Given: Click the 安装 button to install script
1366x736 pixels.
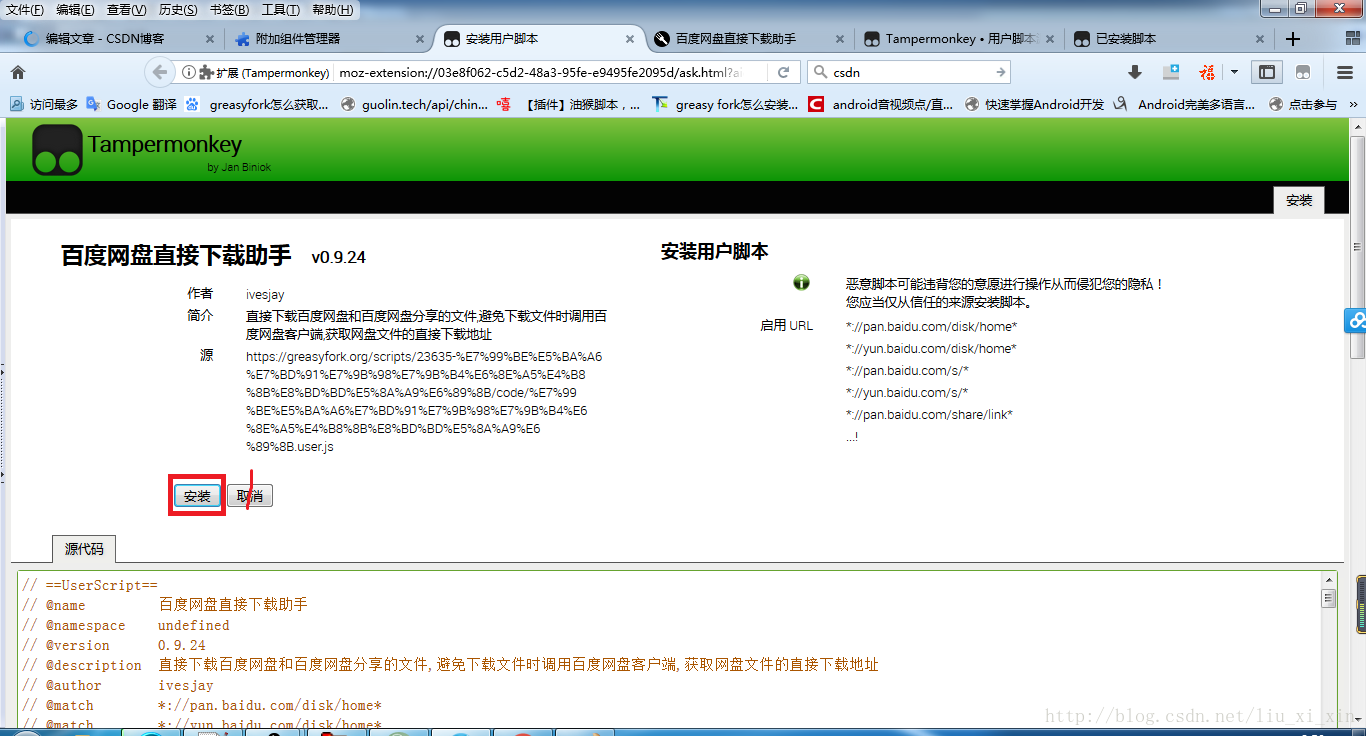Looking at the screenshot, I should pos(198,496).
